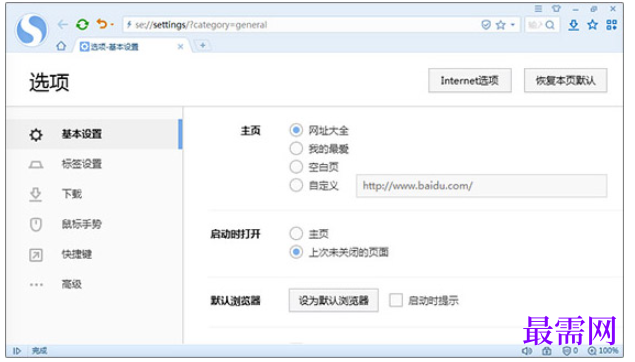Click the custom homepage URL field
This screenshot has width=635, height=362.
[x=482, y=186]
